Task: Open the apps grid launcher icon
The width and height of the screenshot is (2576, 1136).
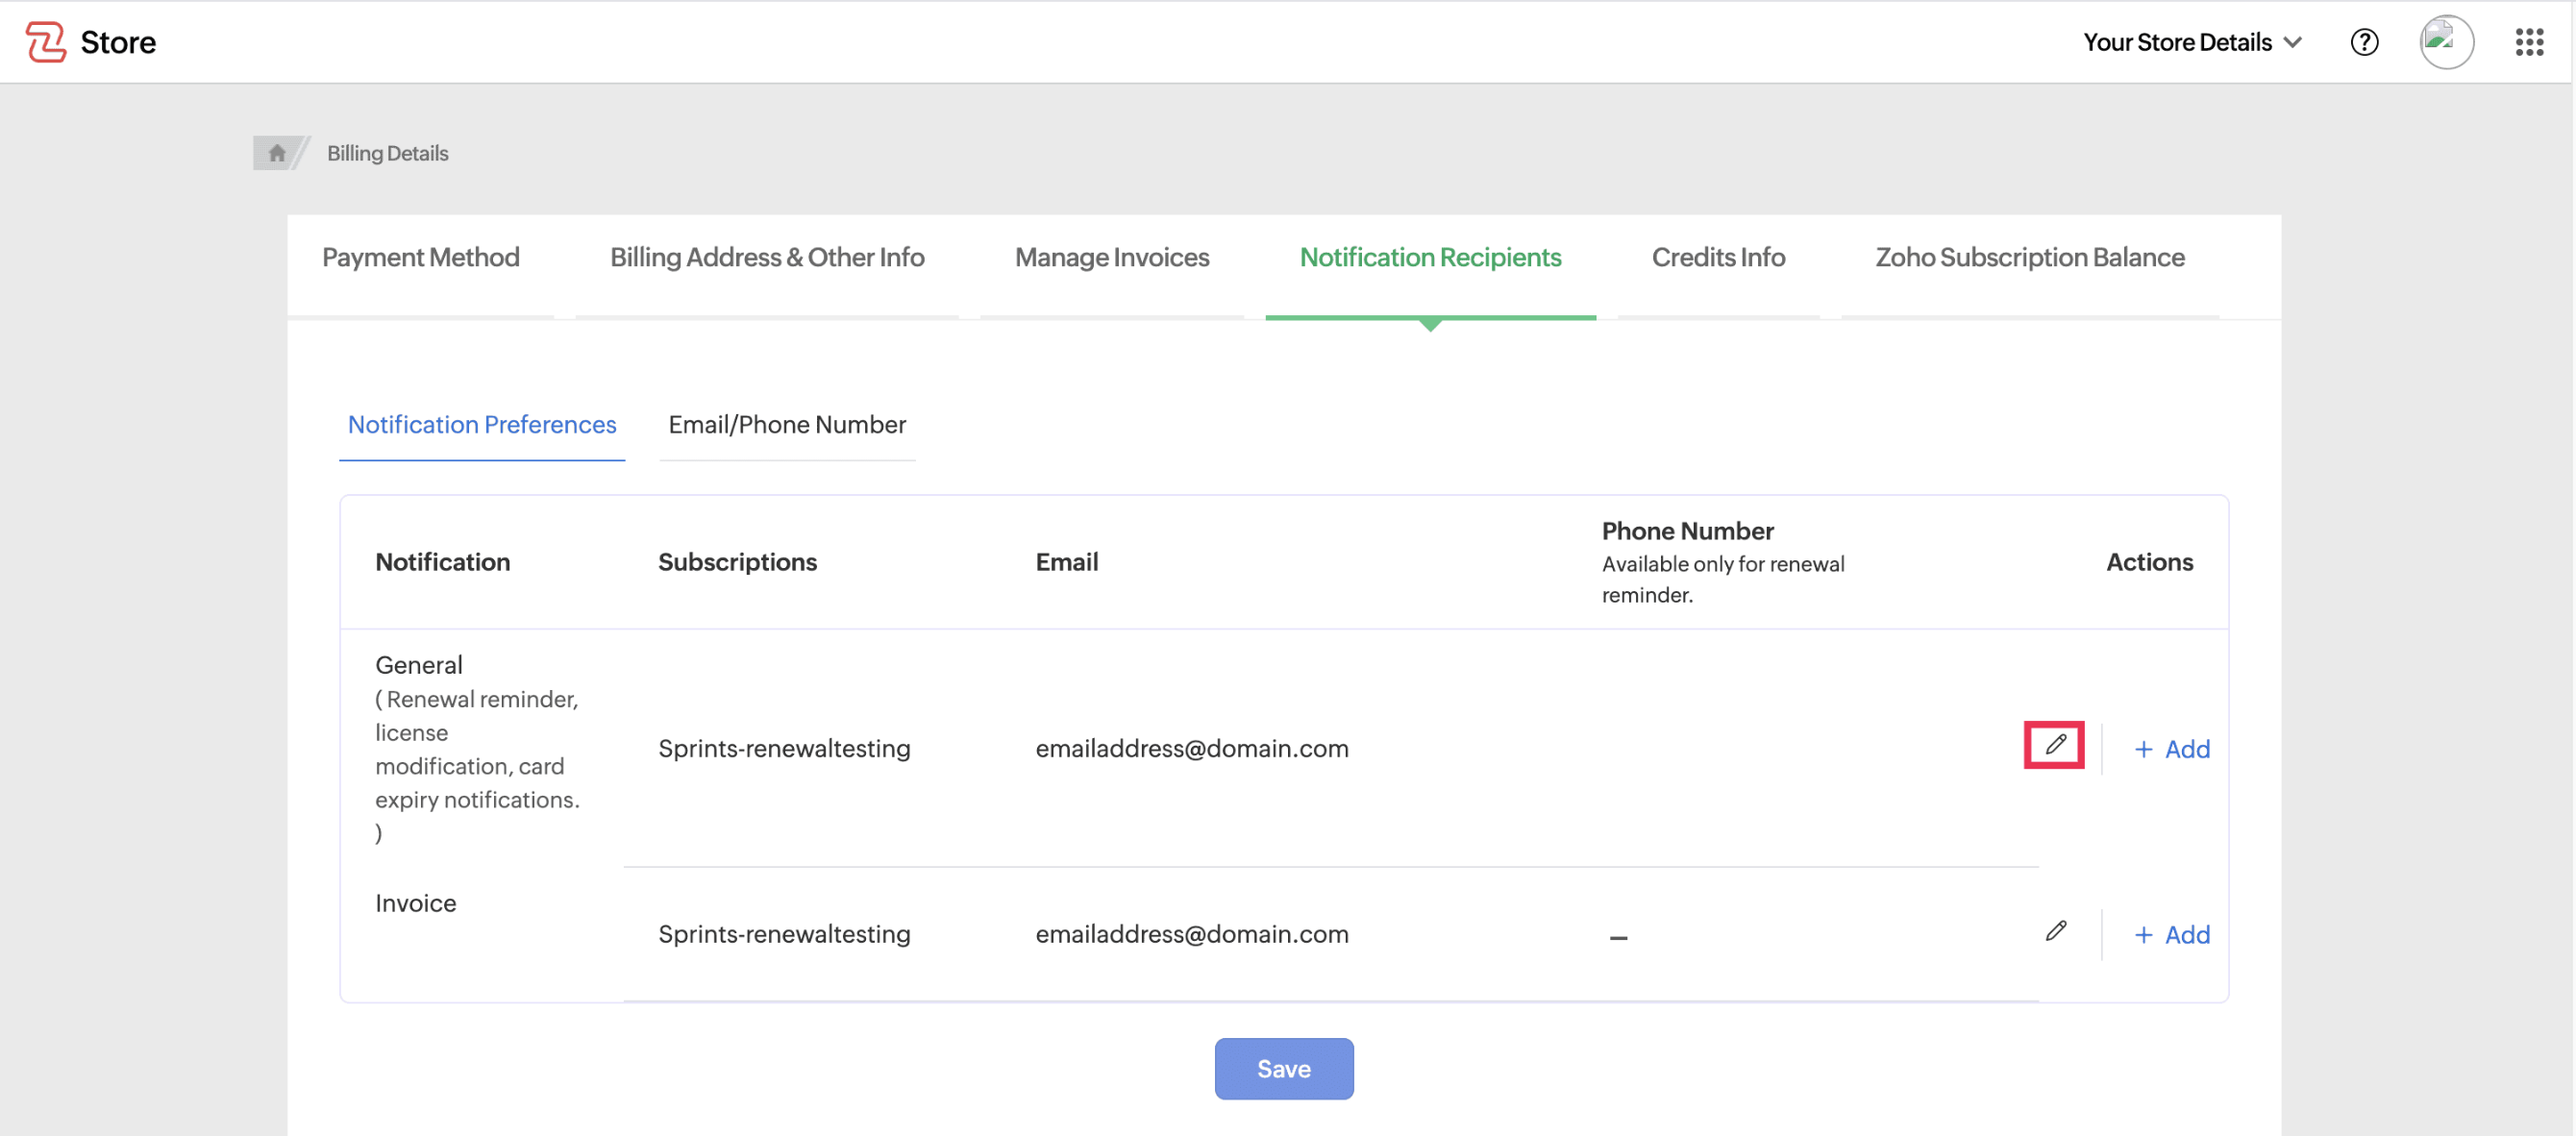Action: click(2528, 42)
